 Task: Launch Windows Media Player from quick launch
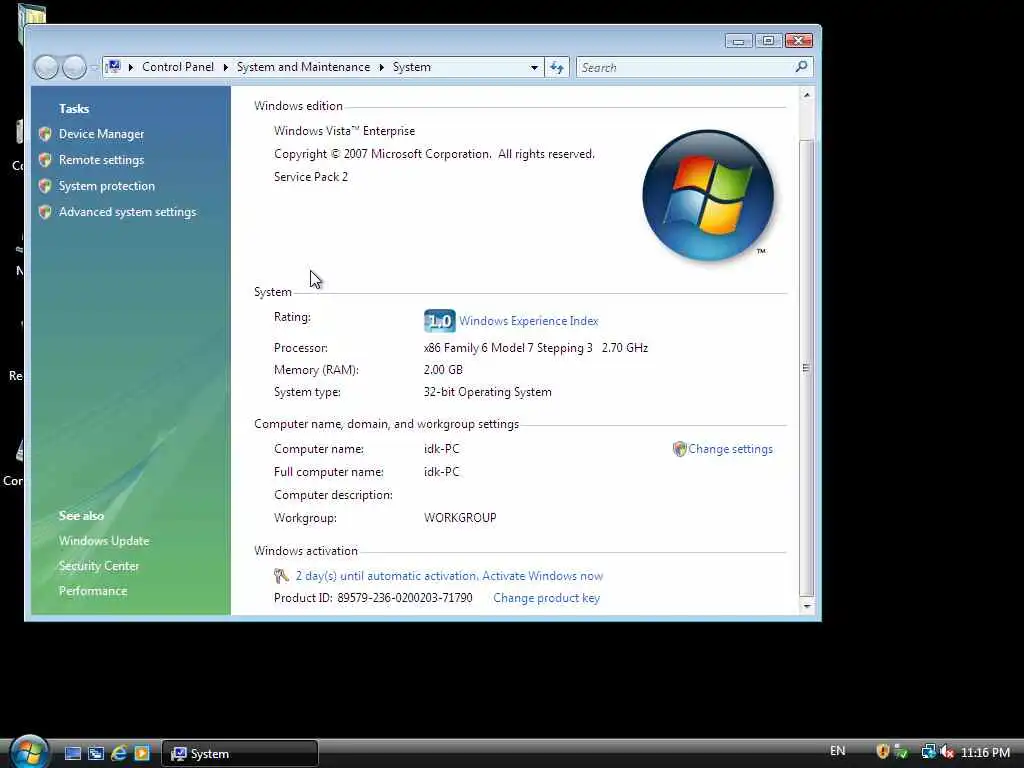click(142, 753)
